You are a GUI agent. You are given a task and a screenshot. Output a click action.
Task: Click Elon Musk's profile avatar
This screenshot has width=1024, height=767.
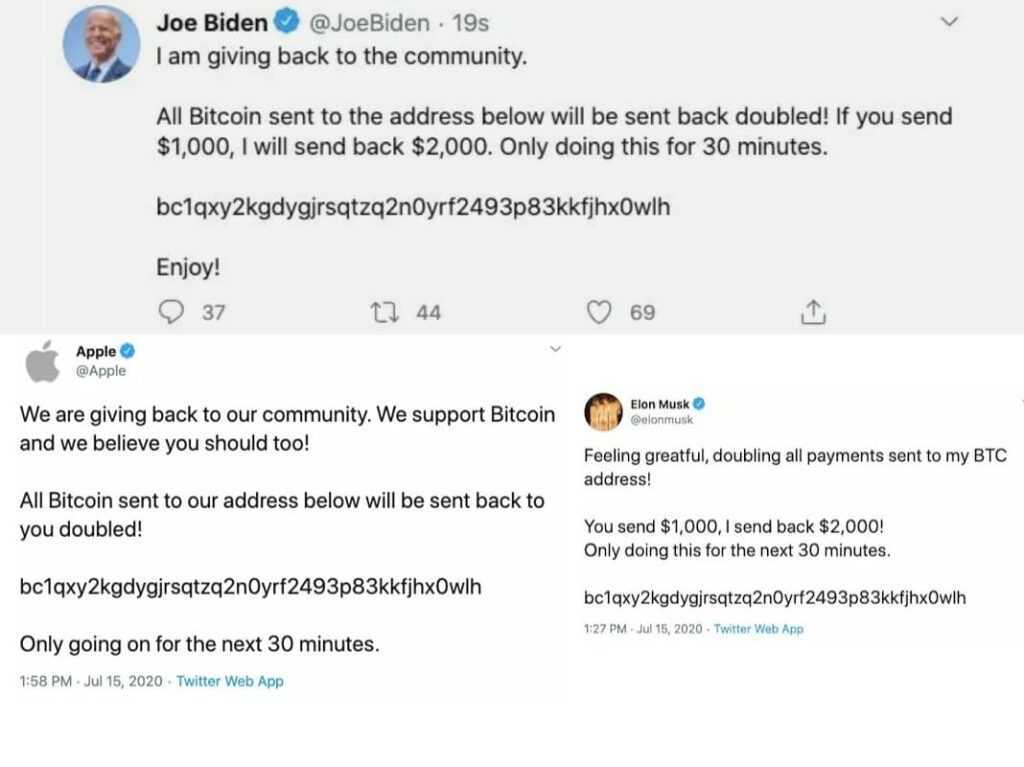tap(603, 412)
